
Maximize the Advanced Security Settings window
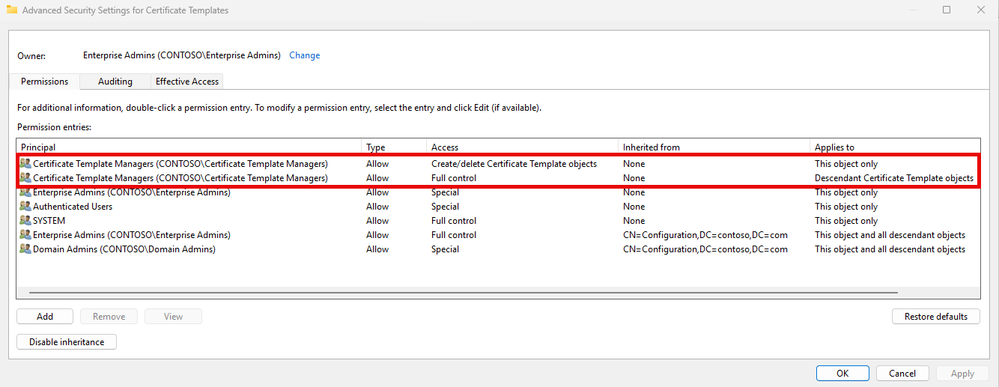(x=946, y=10)
